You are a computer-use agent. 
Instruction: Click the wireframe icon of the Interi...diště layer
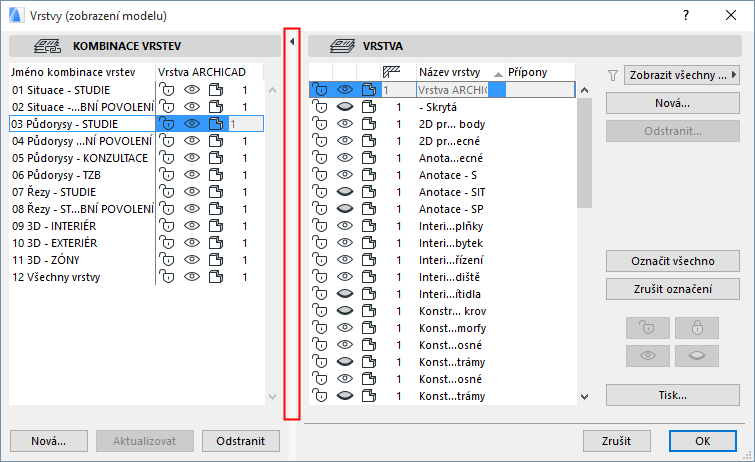click(369, 277)
